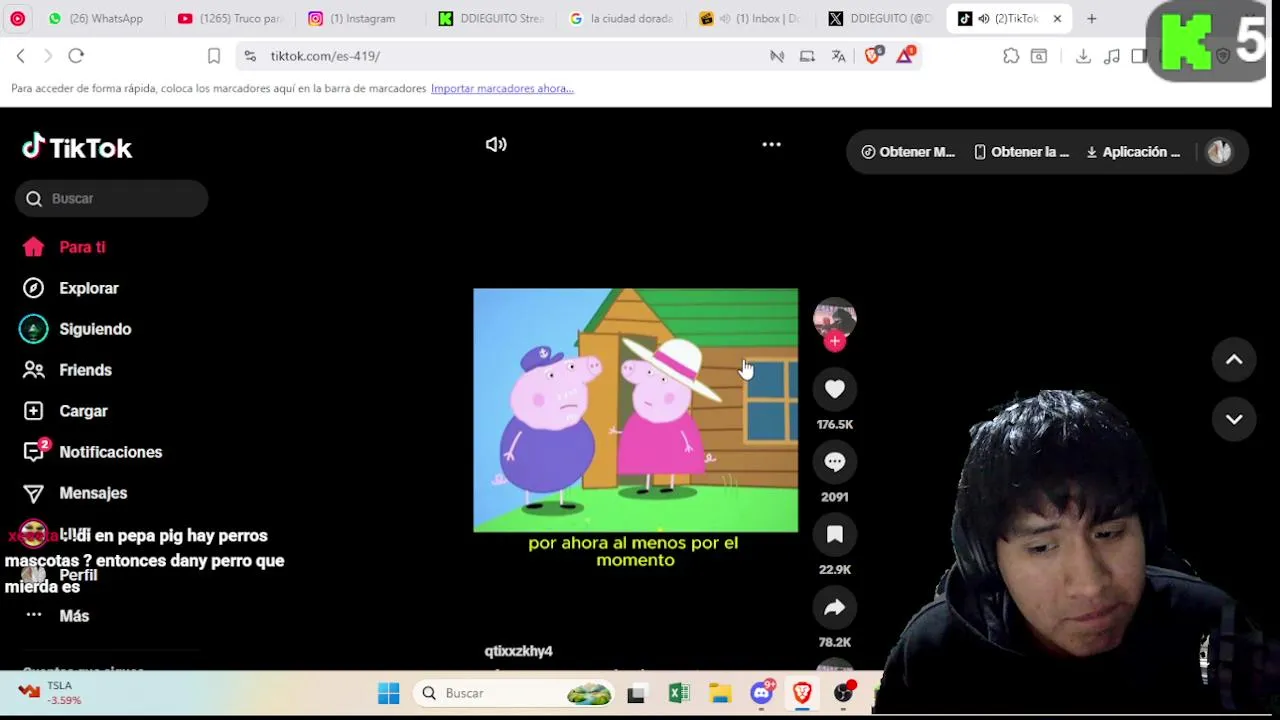1280x720 pixels.
Task: Go to the previous video with the up chevron
Action: click(x=1234, y=360)
